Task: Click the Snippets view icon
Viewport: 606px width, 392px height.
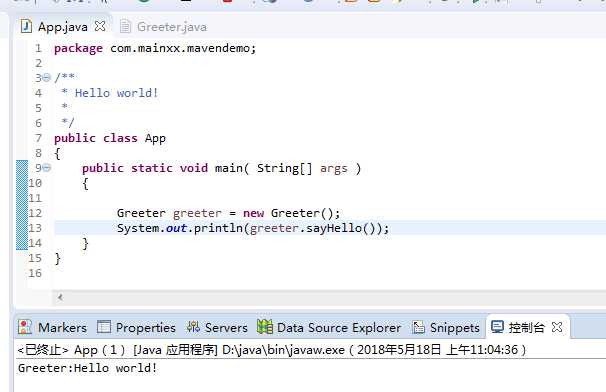Action: (418, 327)
